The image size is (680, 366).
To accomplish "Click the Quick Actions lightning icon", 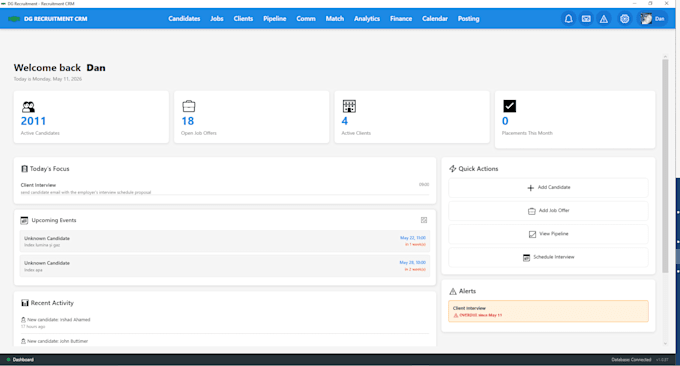I will pyautogui.click(x=452, y=169).
